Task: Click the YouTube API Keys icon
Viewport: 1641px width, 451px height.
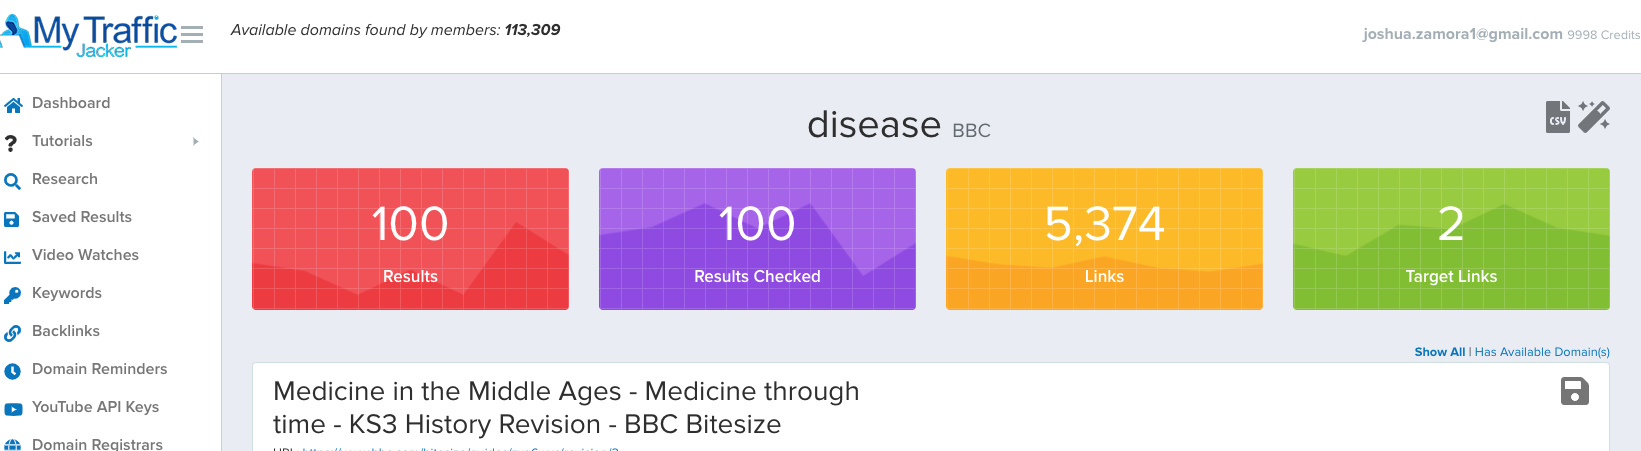Action: (13, 409)
